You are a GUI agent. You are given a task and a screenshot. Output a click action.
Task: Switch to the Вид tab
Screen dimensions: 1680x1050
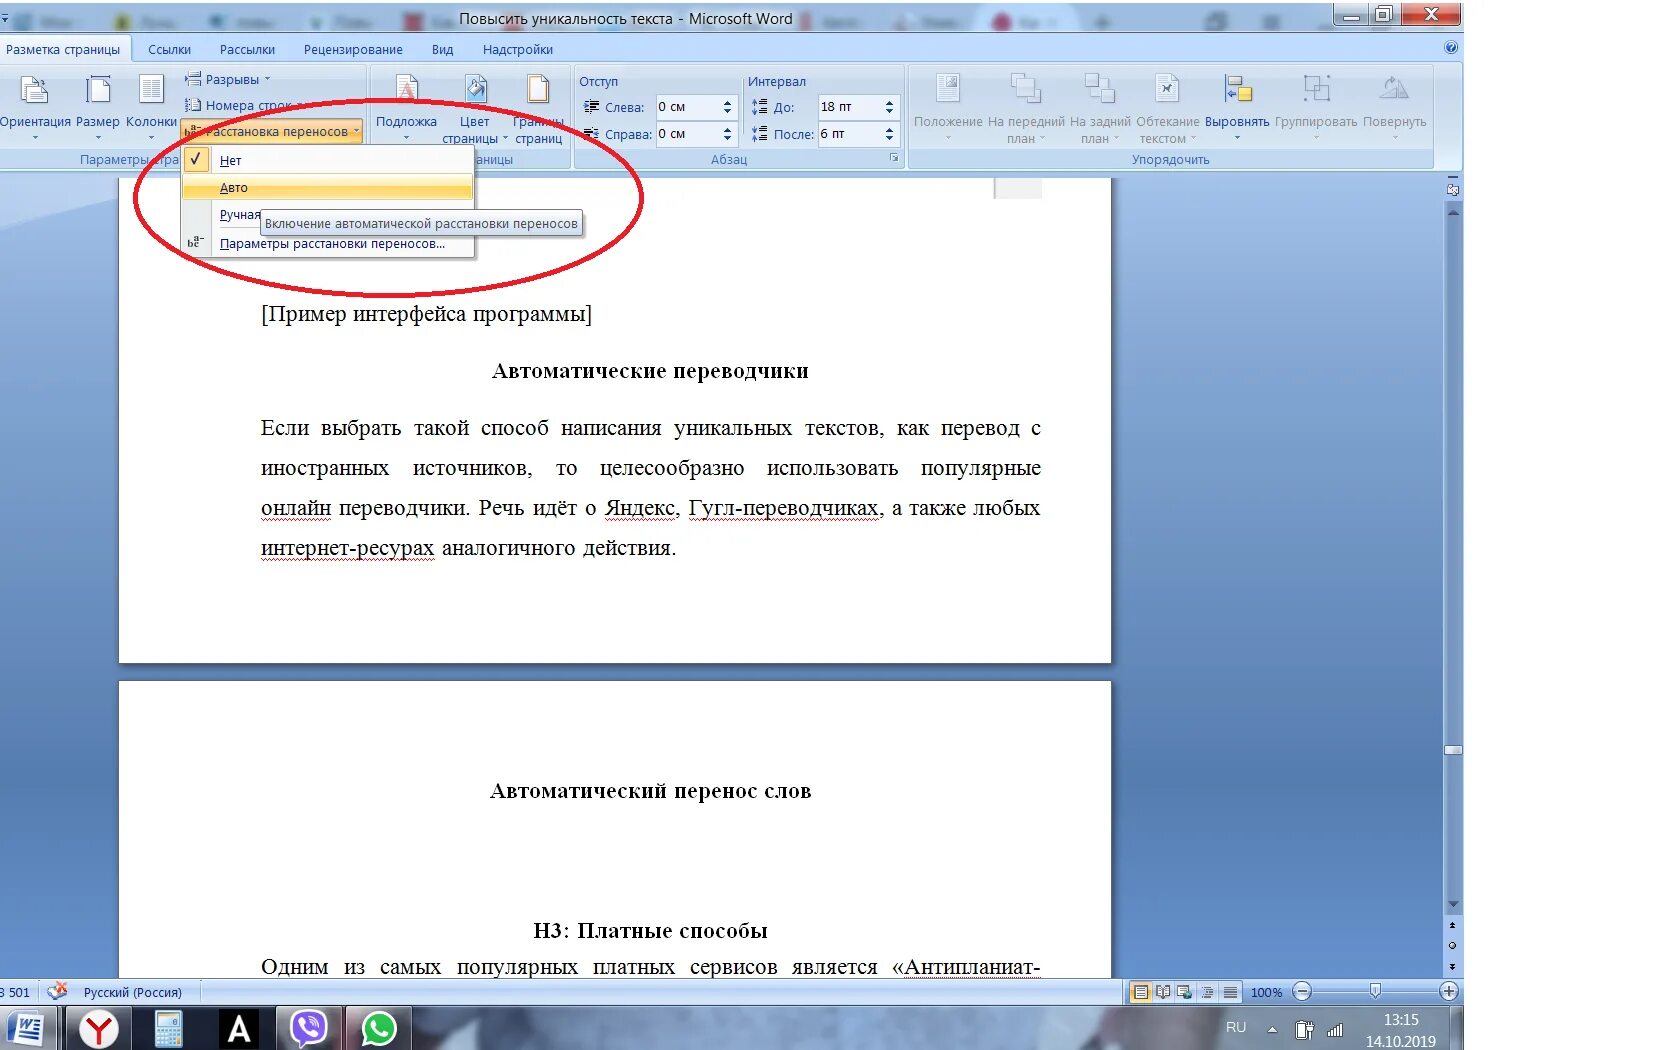442,49
